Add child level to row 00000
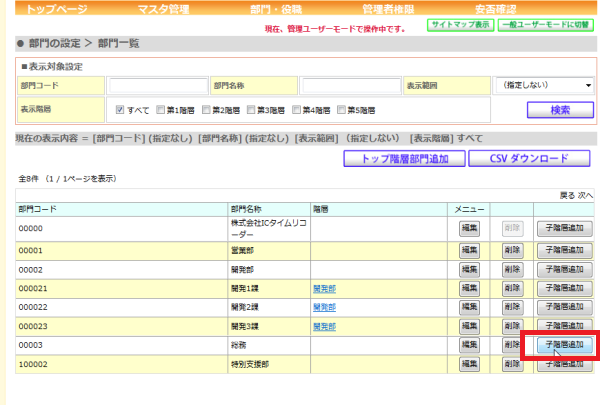 pos(564,229)
